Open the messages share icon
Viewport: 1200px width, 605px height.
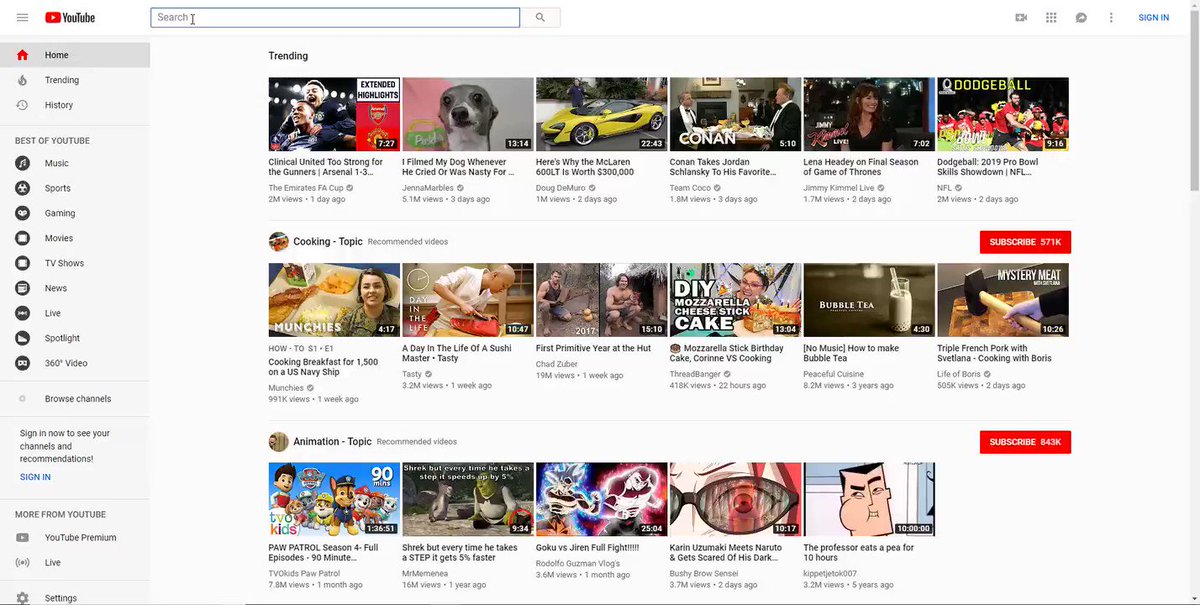point(1081,17)
